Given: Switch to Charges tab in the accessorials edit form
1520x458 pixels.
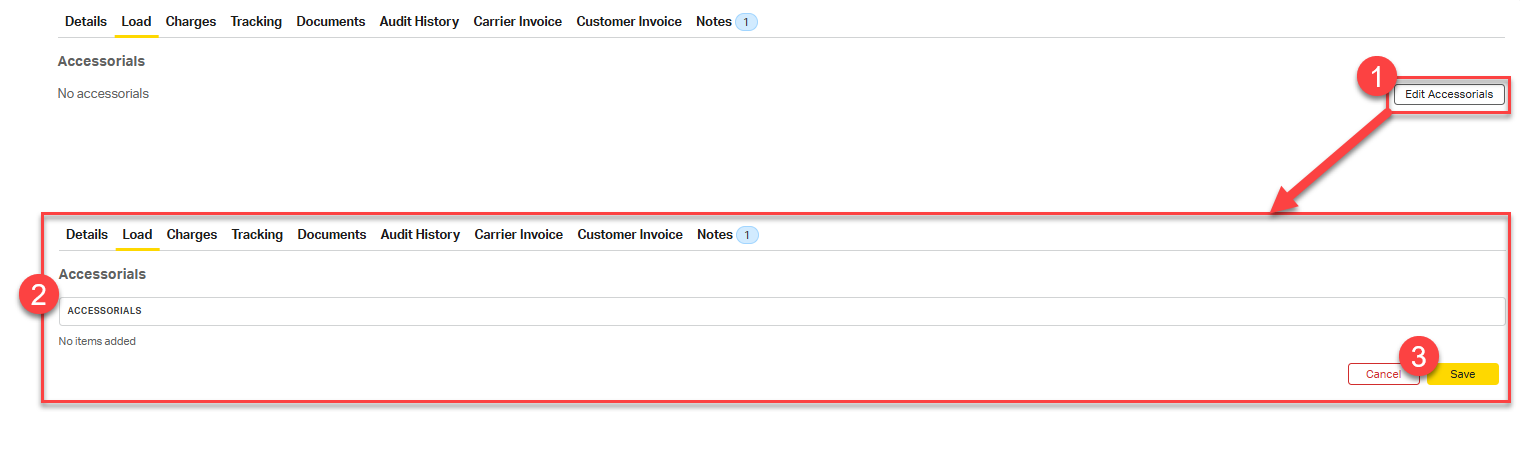Looking at the screenshot, I should 192,234.
